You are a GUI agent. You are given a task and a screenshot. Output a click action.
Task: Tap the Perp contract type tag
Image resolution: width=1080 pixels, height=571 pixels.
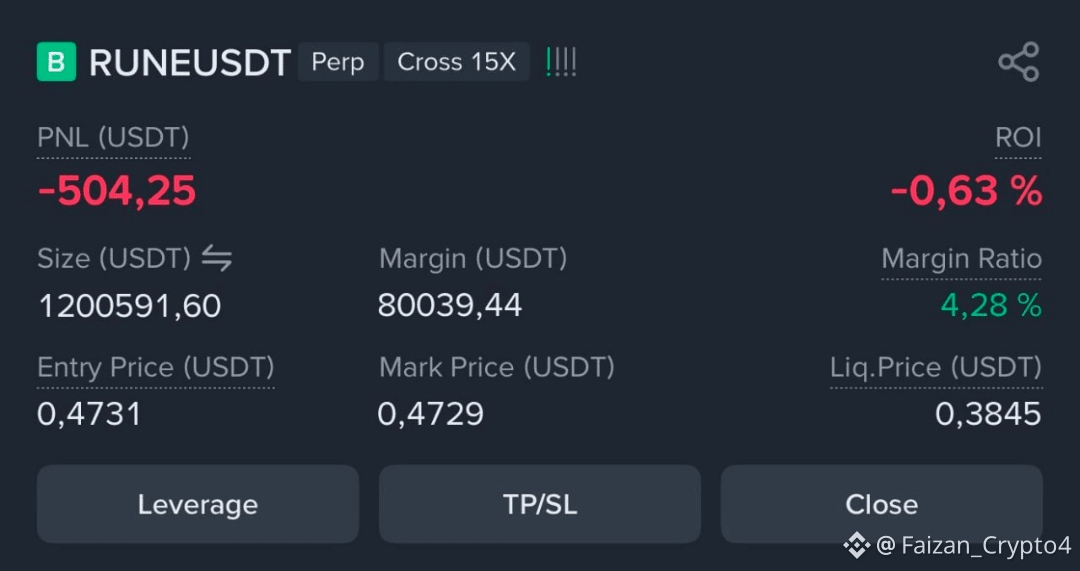coord(338,62)
